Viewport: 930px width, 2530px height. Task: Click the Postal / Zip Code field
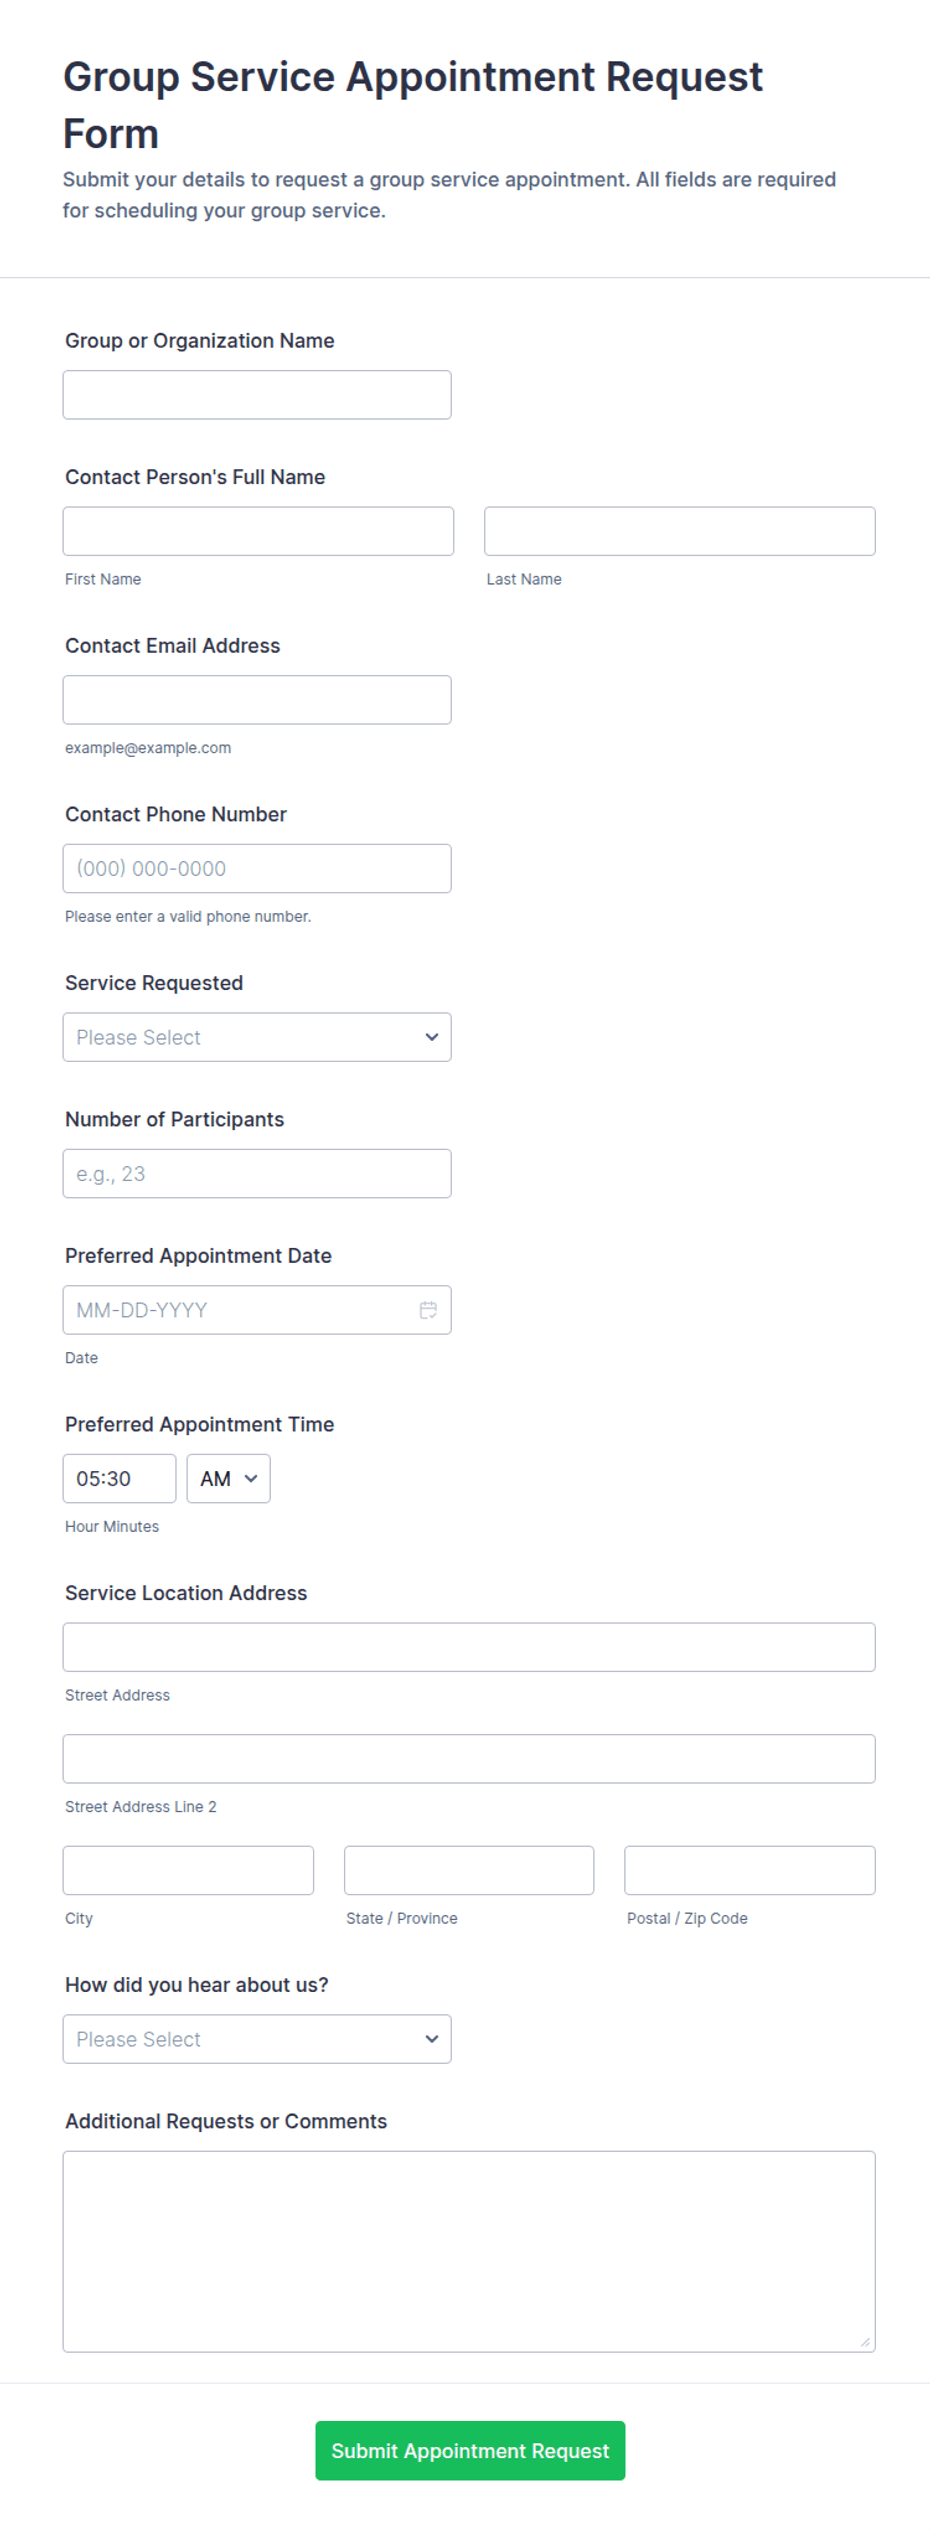point(750,1870)
